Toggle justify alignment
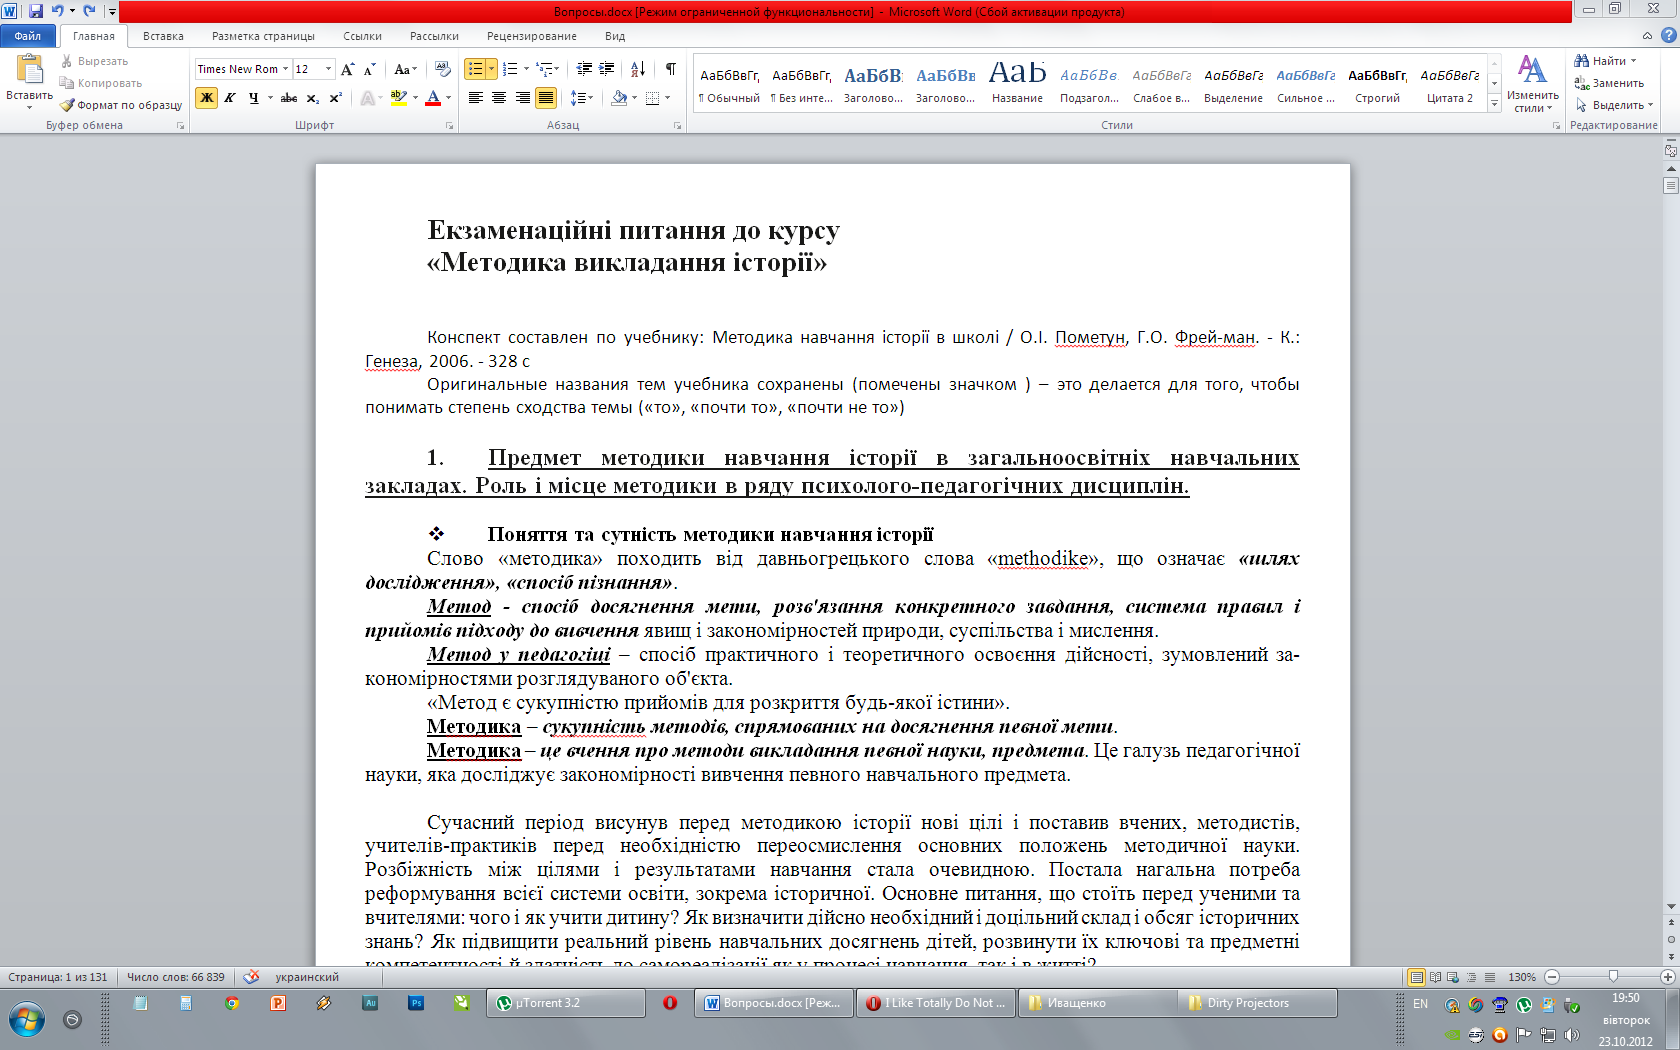 click(546, 97)
